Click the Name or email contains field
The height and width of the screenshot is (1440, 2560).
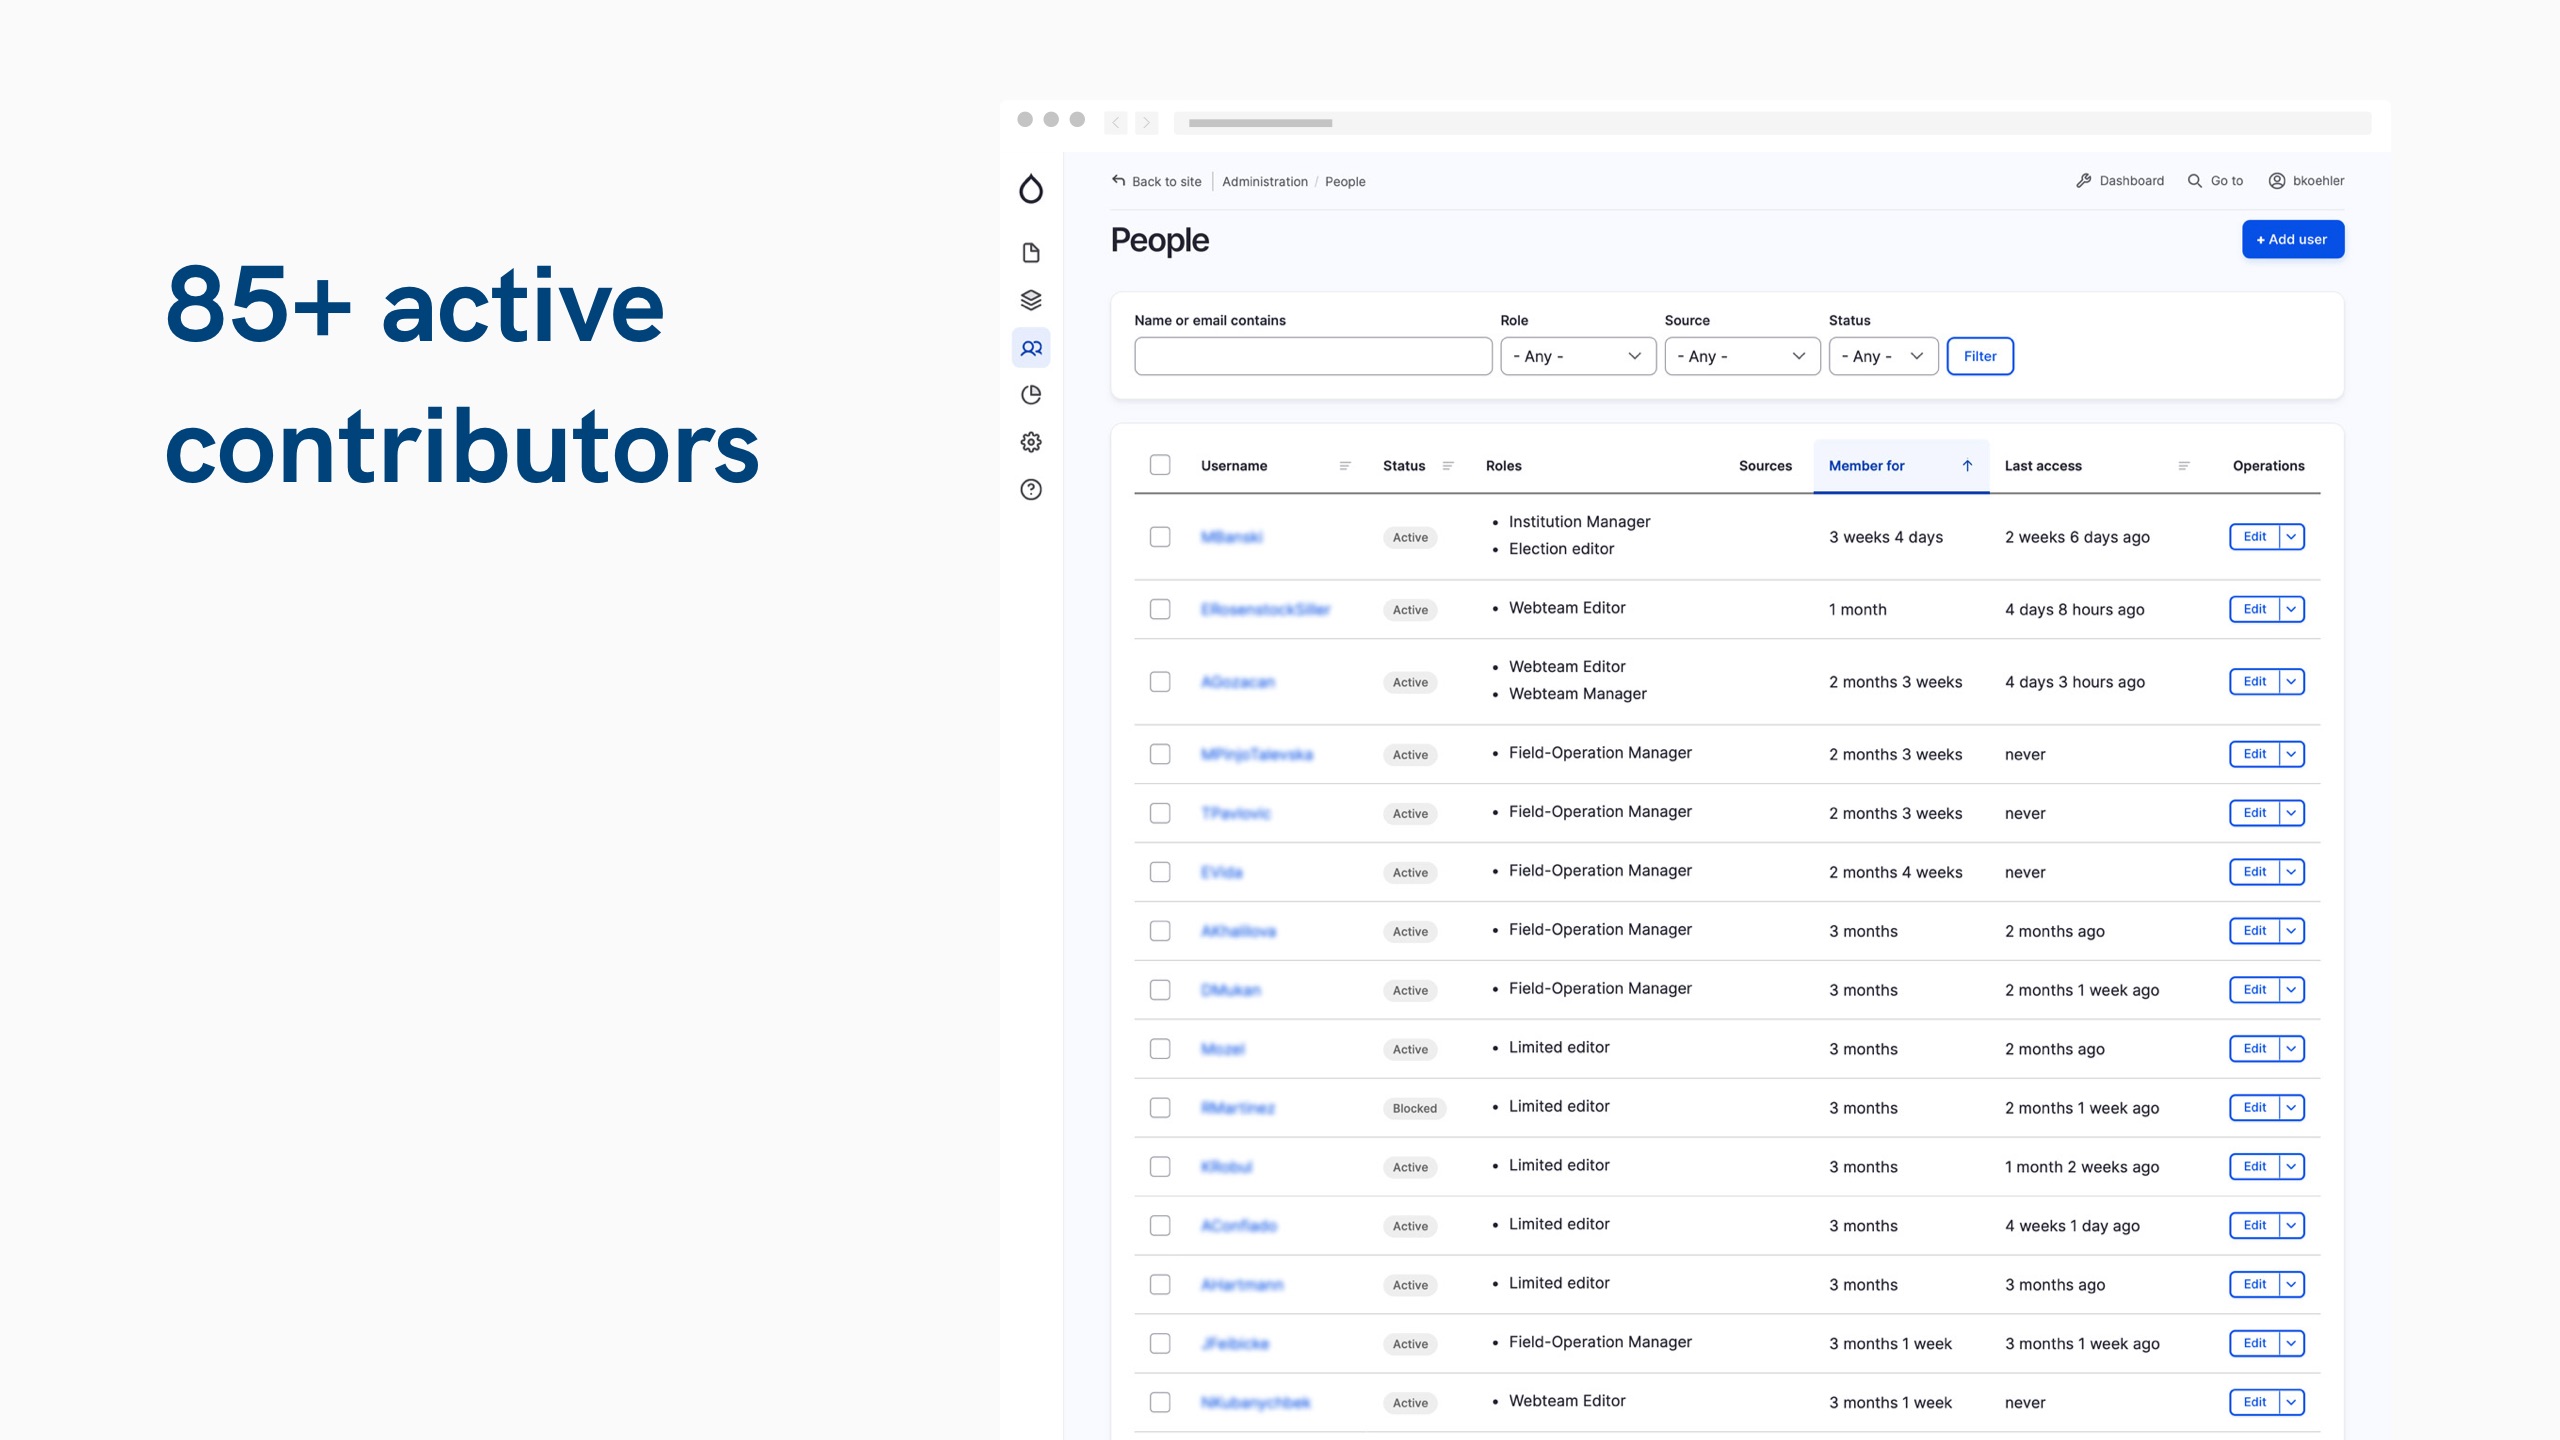[1313, 356]
